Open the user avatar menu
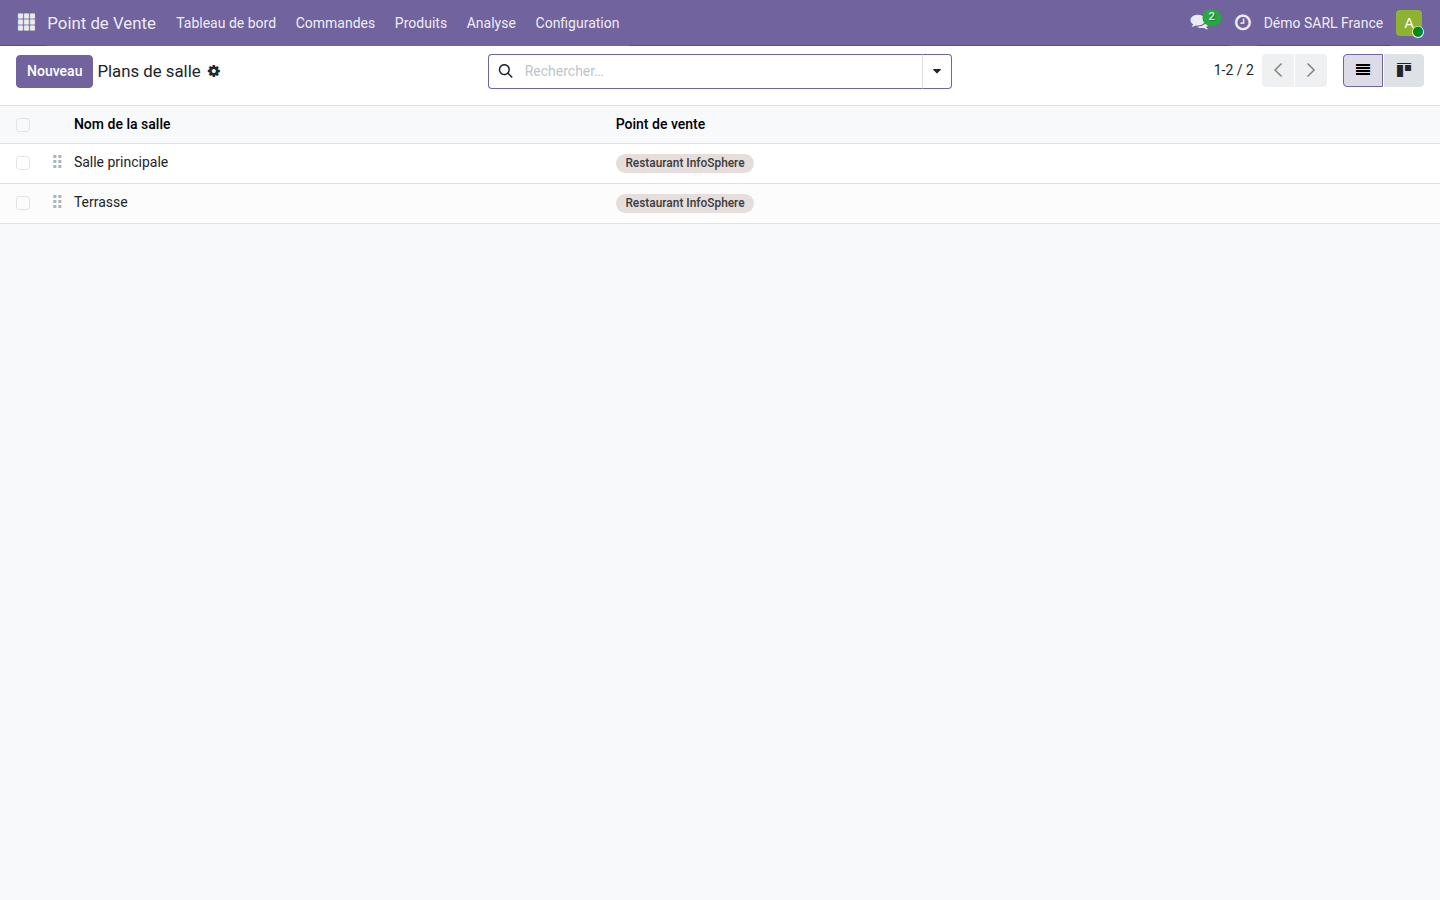Screen dimensions: 1440x900 [1409, 23]
